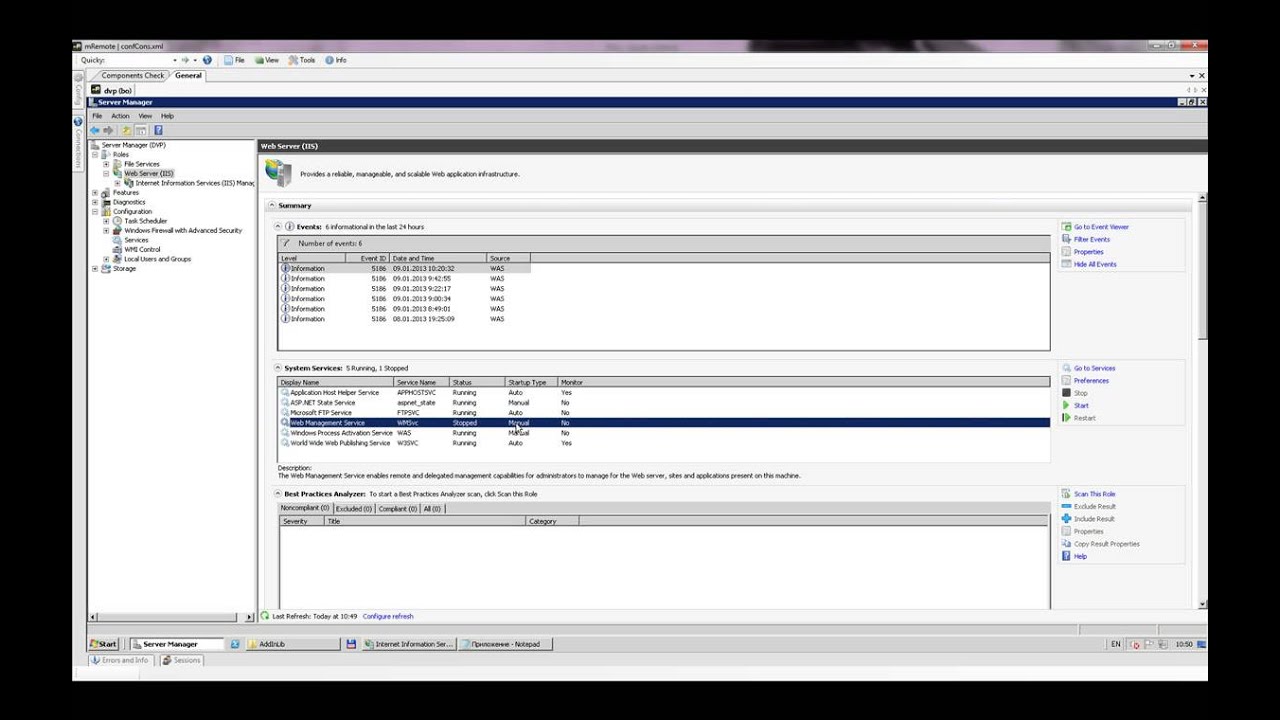Click Scan This Role link
Viewport: 1280px width, 720px height.
(x=1095, y=494)
